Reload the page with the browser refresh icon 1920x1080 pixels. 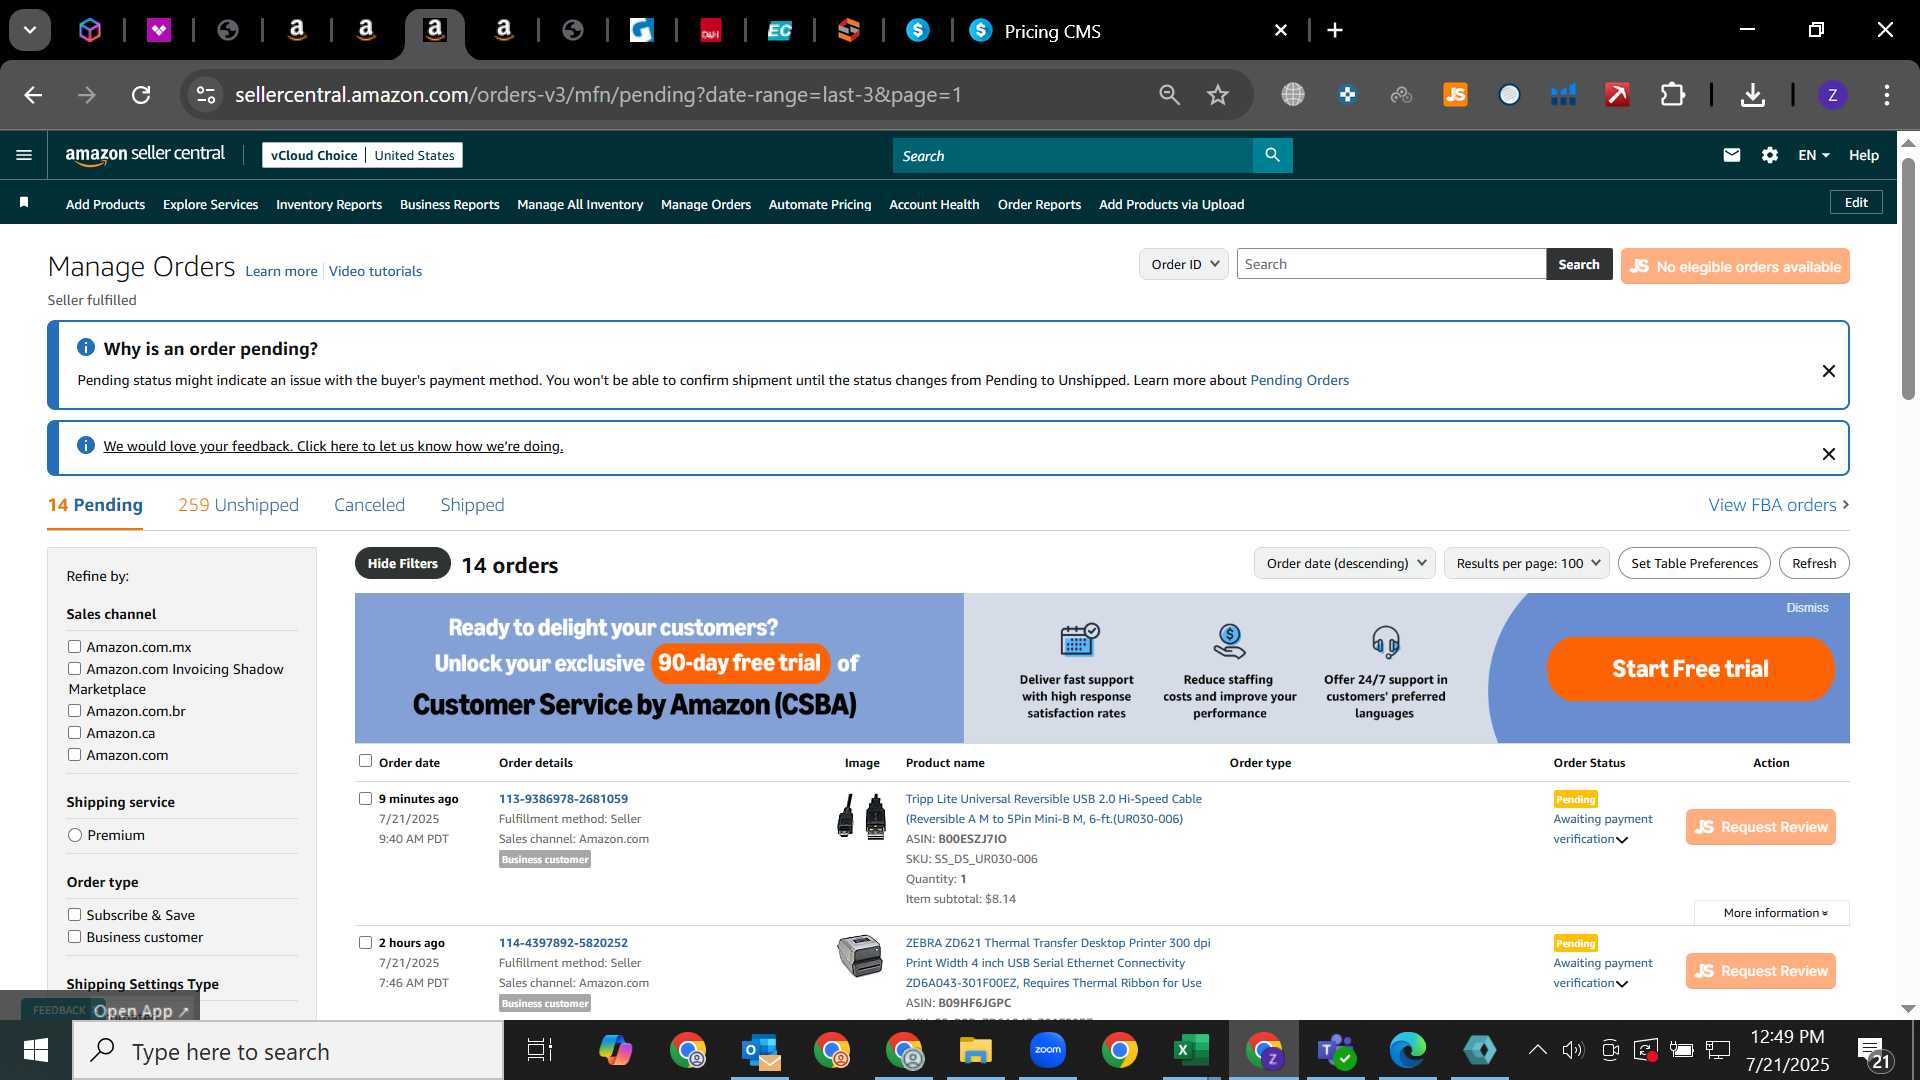(x=141, y=95)
